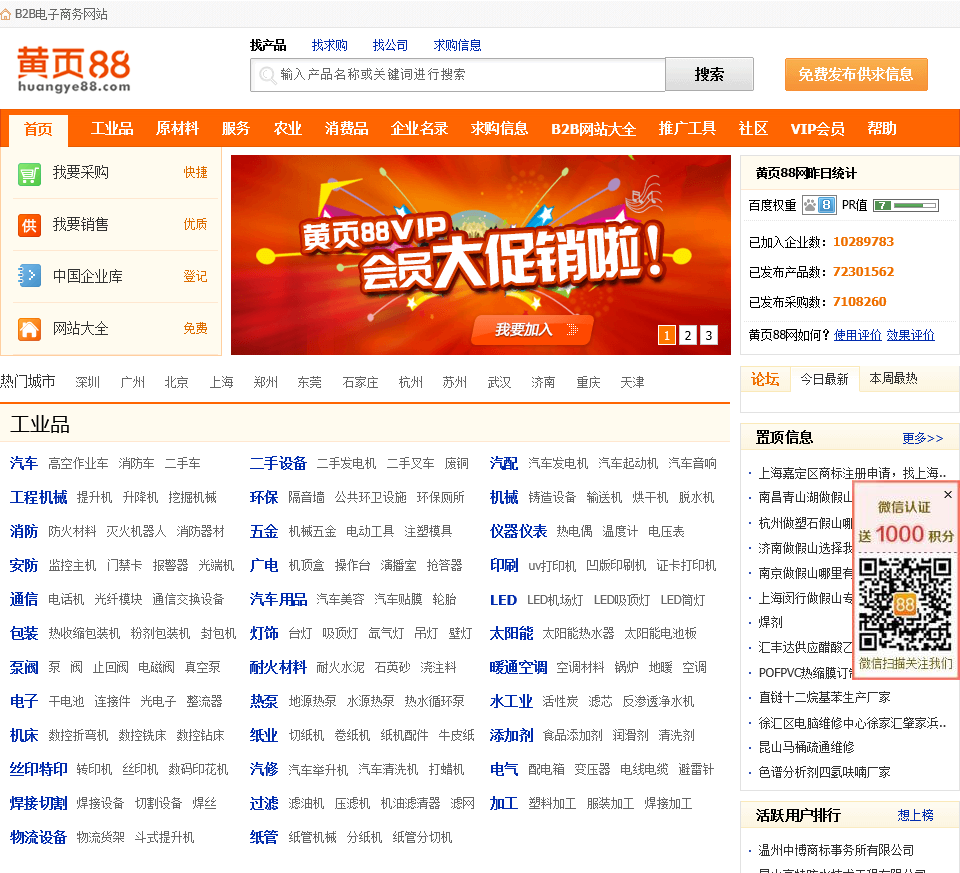
Task: Show banner slide 1
Action: 667,335
